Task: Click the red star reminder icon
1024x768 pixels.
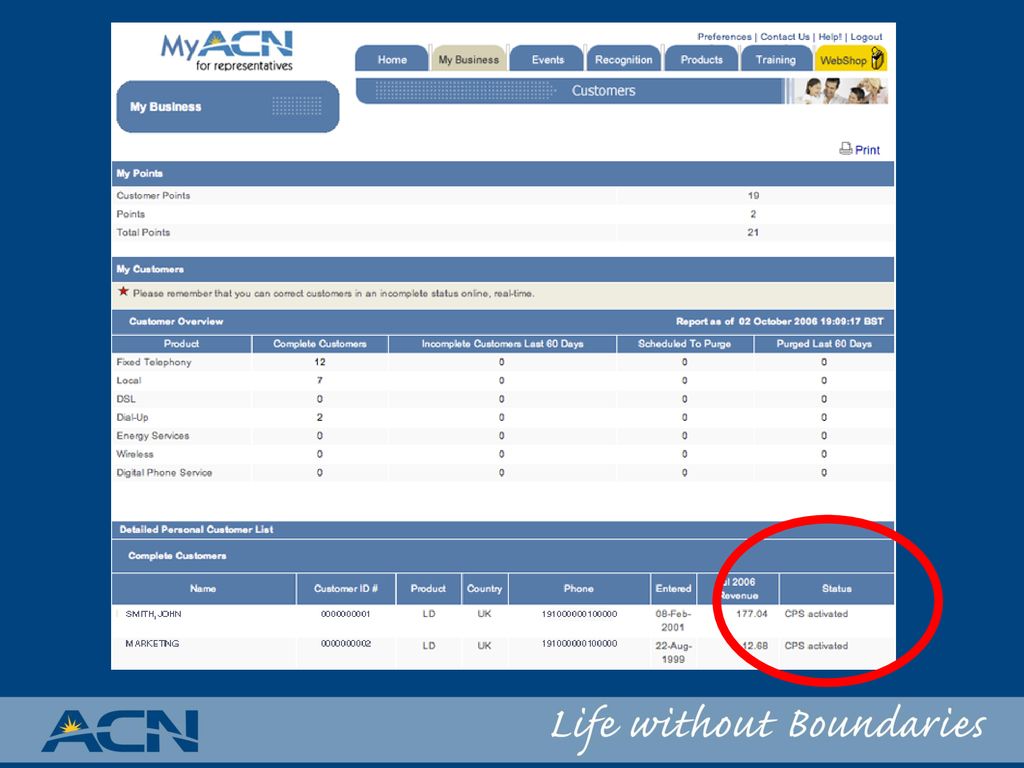Action: 123,291
